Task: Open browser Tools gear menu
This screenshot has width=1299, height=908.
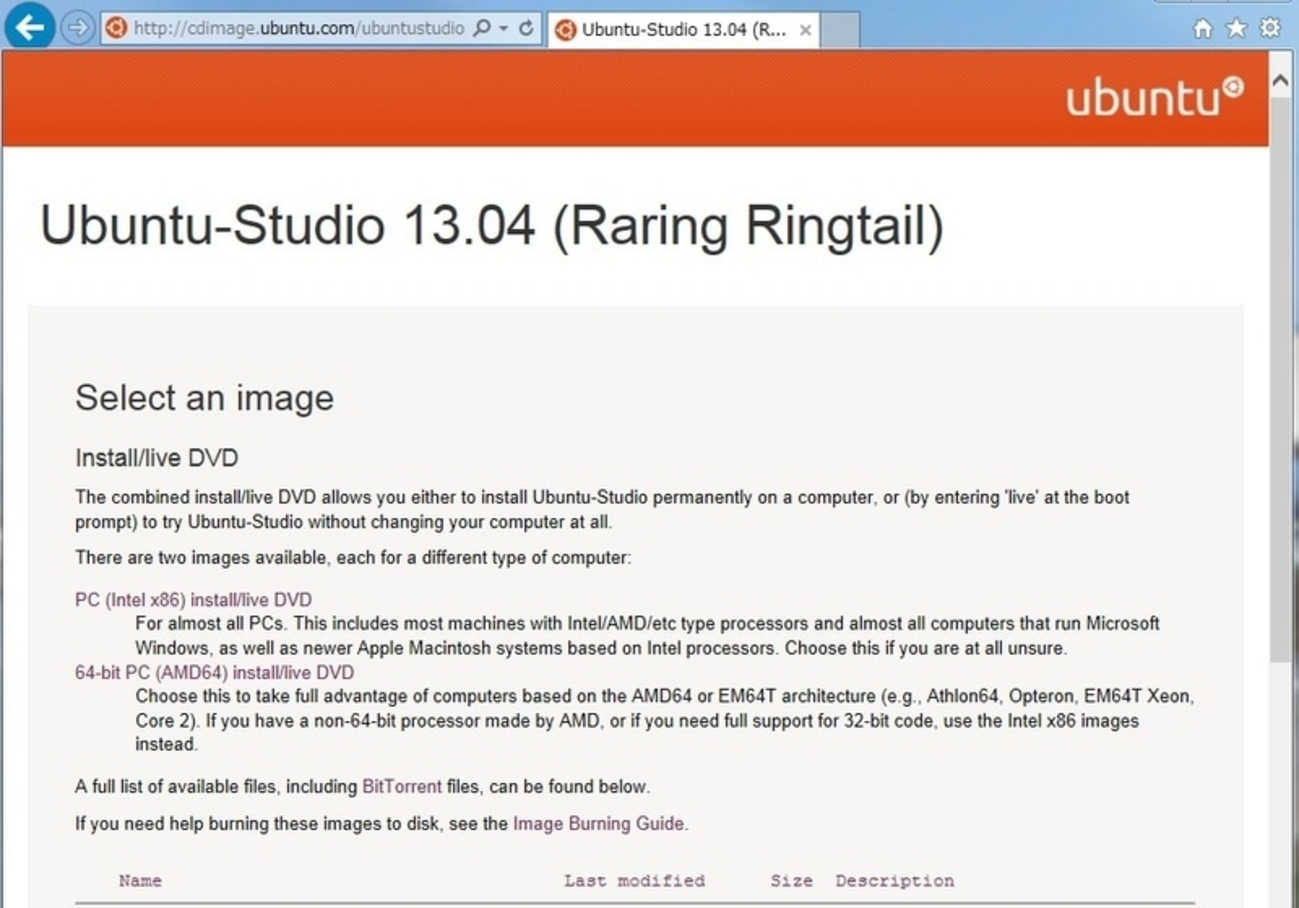Action: [x=1270, y=28]
